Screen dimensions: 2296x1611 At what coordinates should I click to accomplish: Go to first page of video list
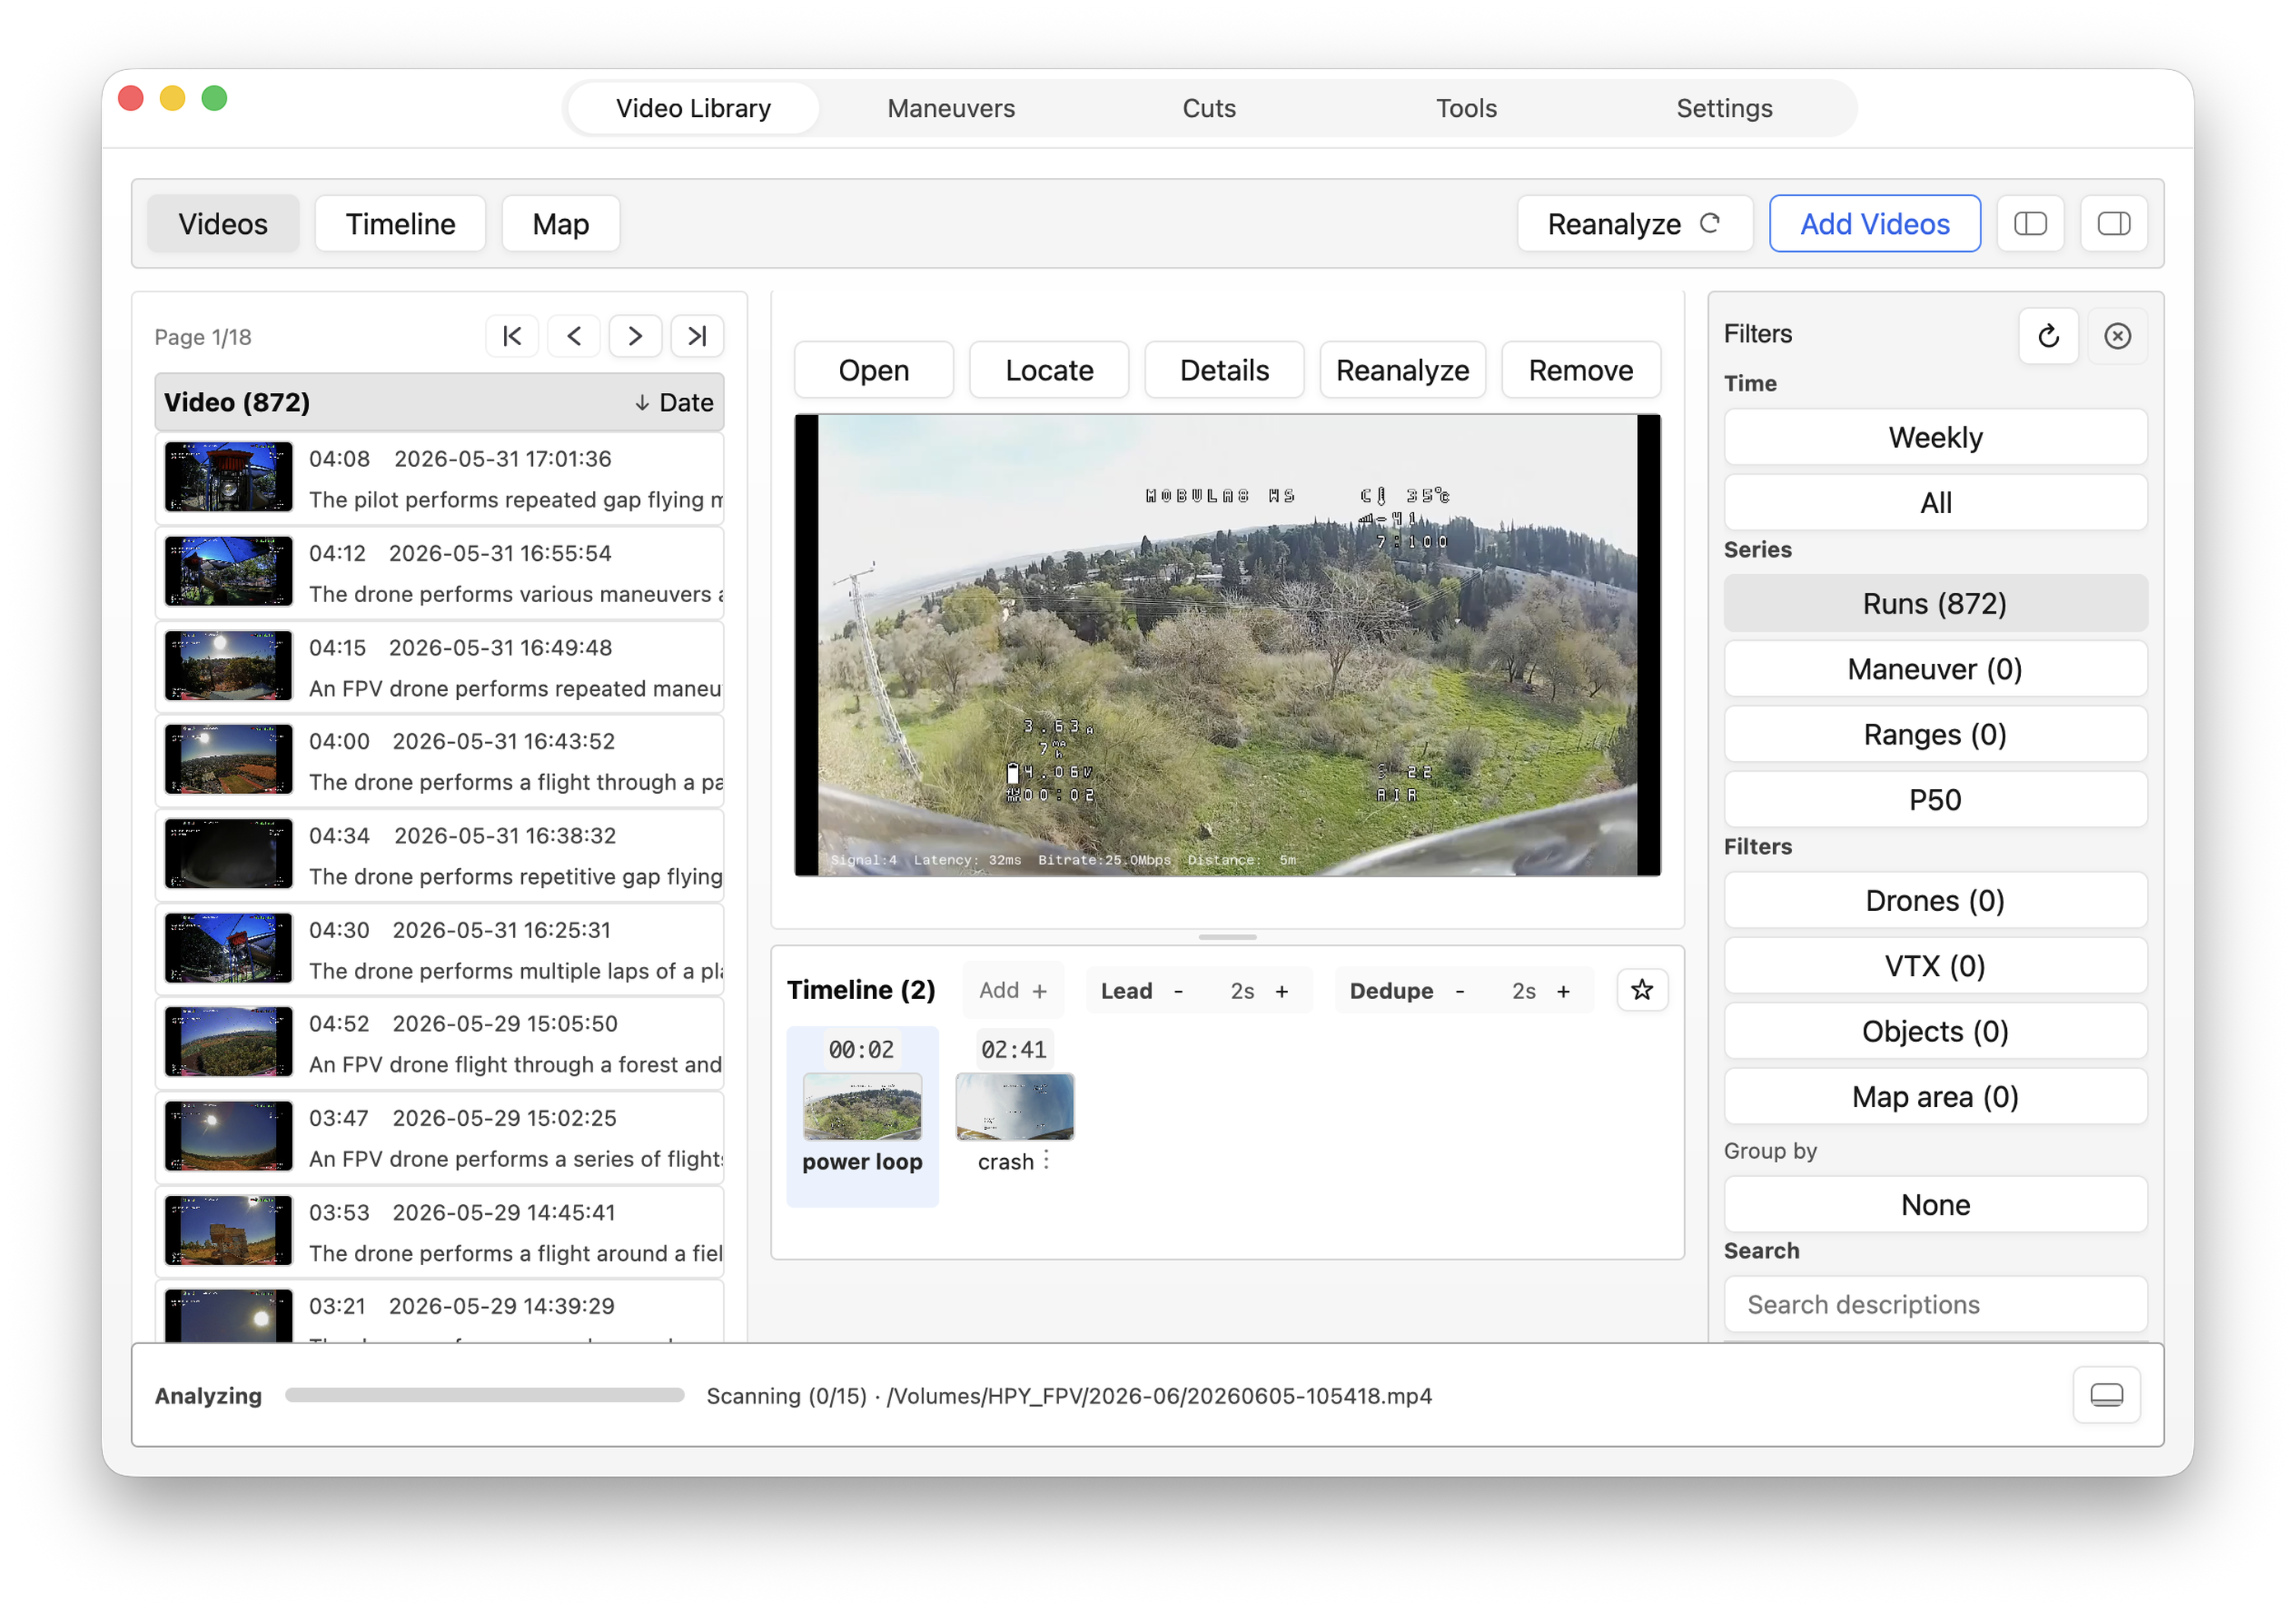coord(512,336)
